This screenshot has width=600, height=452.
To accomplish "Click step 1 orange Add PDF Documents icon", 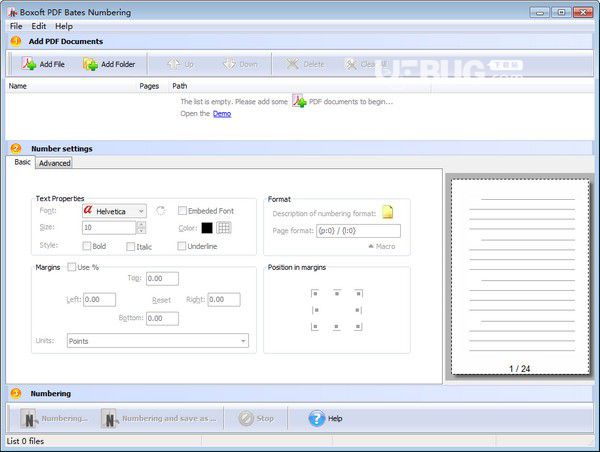I will pyautogui.click(x=16, y=41).
